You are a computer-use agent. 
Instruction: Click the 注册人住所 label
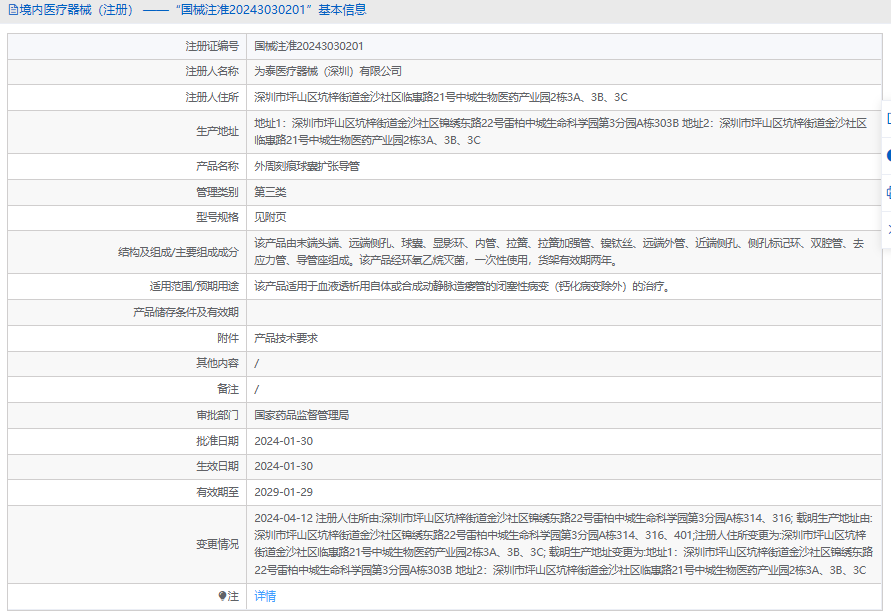tap(212, 97)
